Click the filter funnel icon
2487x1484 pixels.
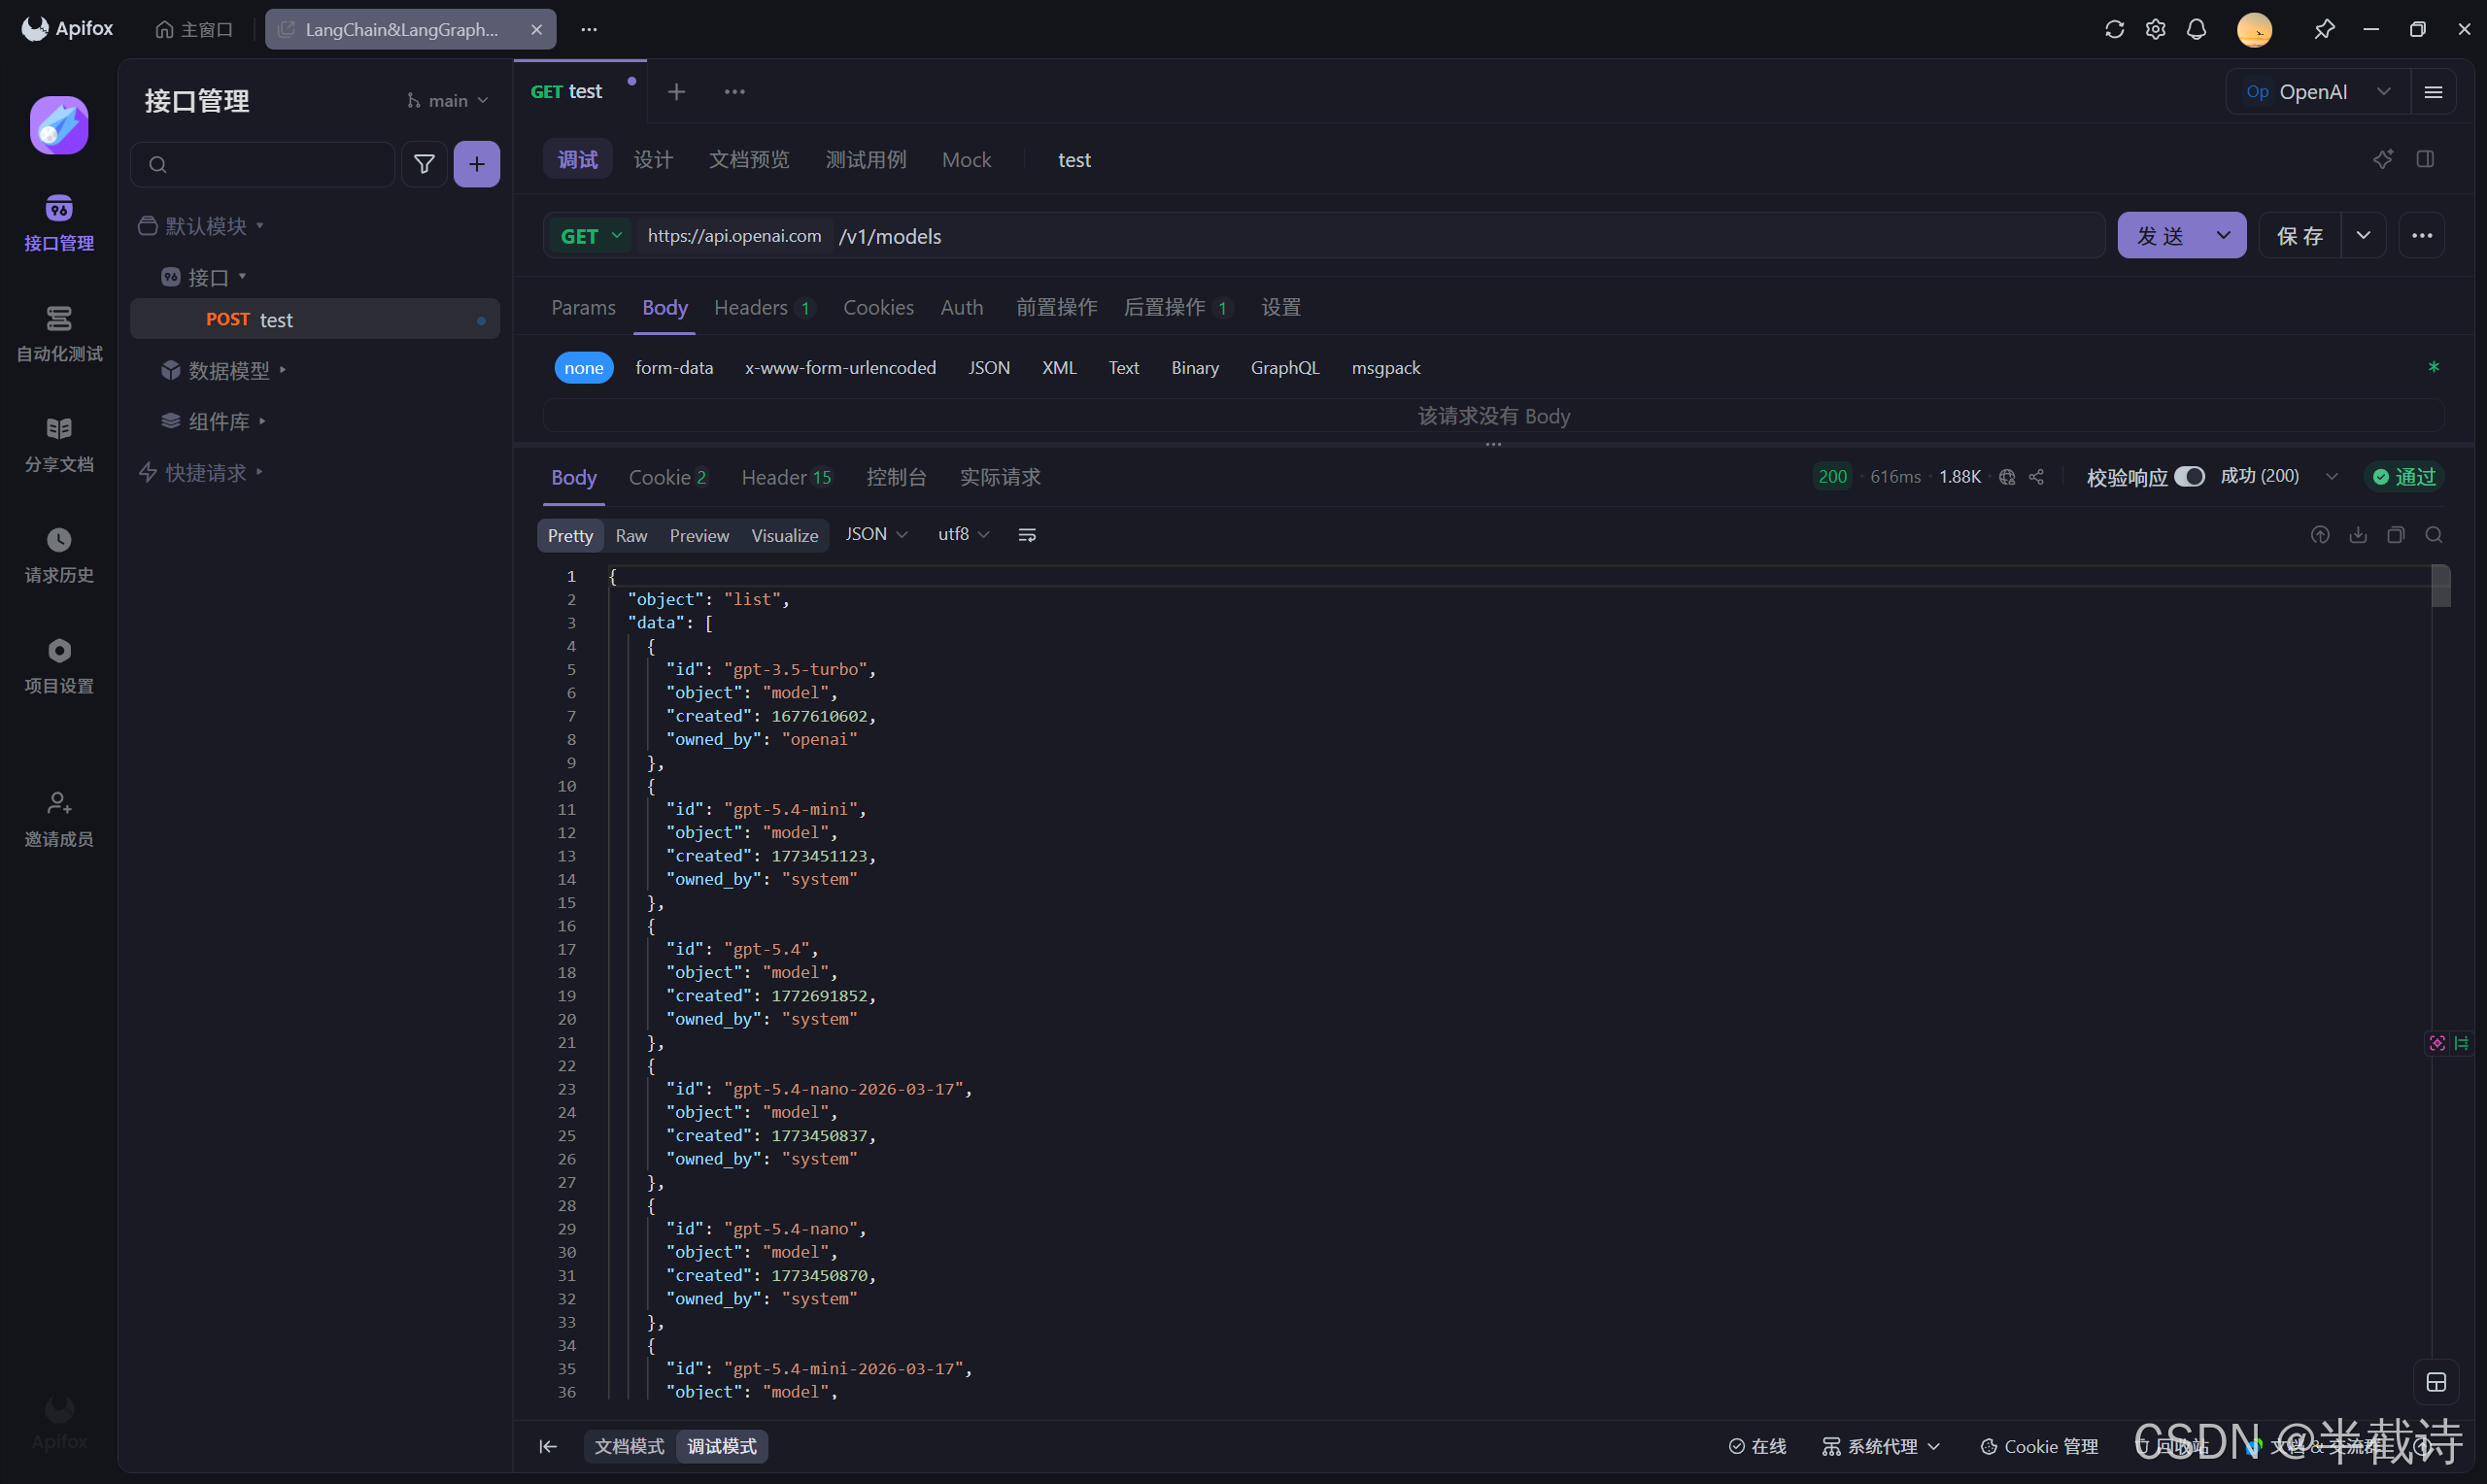pyautogui.click(x=424, y=164)
